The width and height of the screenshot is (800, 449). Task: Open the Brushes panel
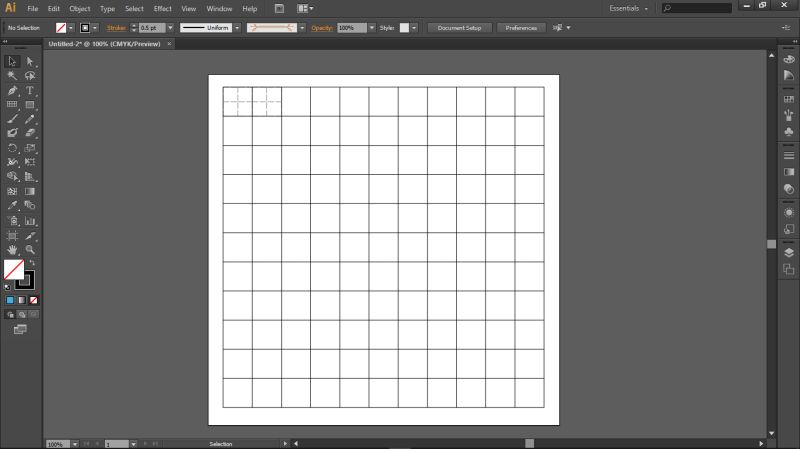coord(789,115)
